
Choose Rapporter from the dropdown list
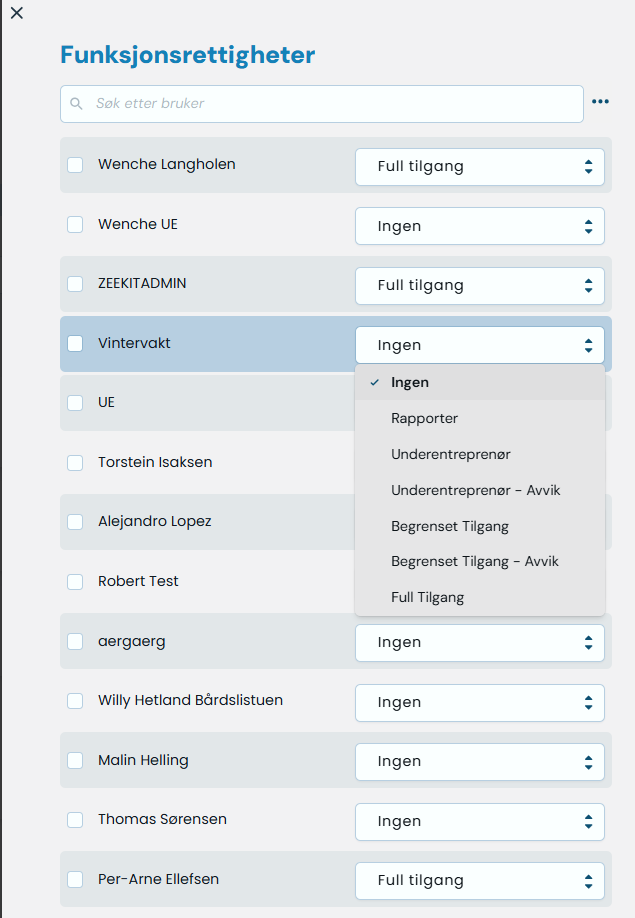425,418
